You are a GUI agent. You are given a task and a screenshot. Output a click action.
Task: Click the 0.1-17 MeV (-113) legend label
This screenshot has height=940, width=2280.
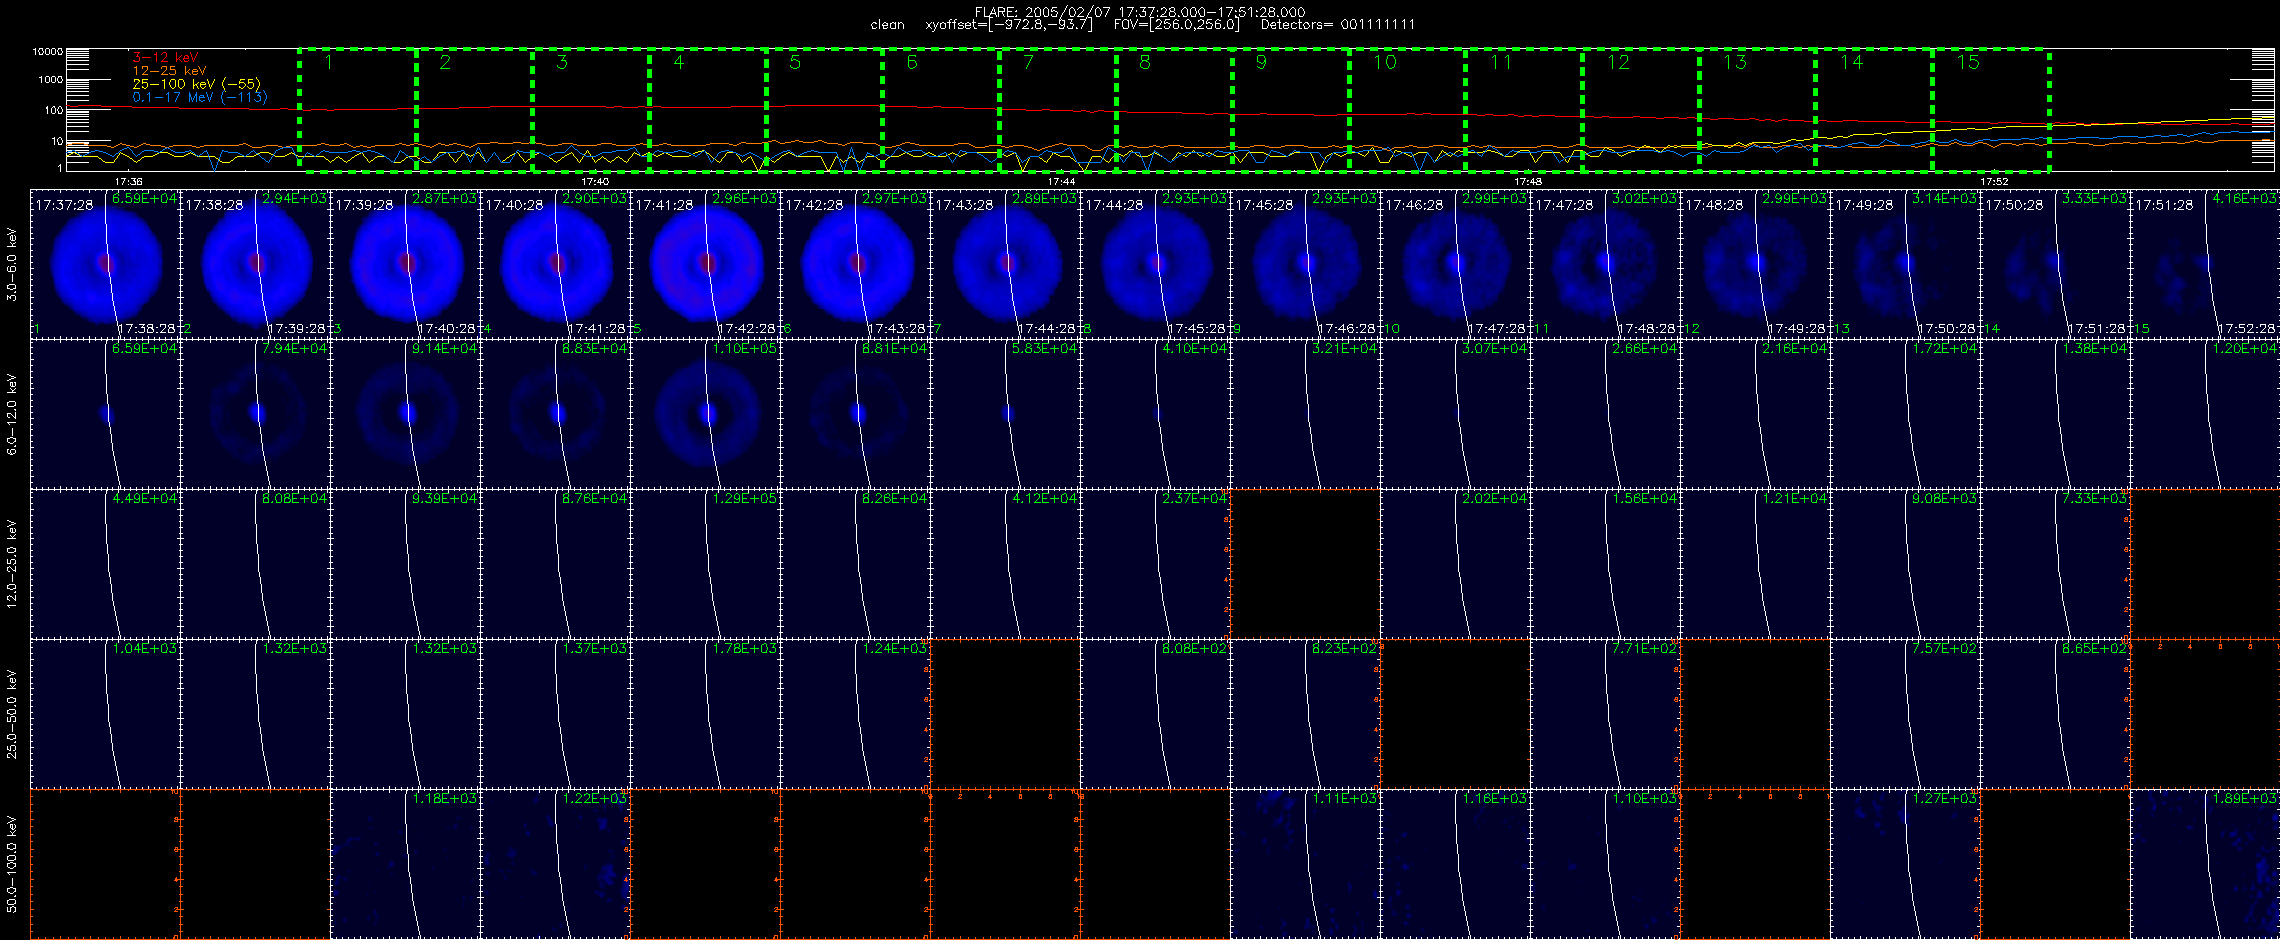200,97
